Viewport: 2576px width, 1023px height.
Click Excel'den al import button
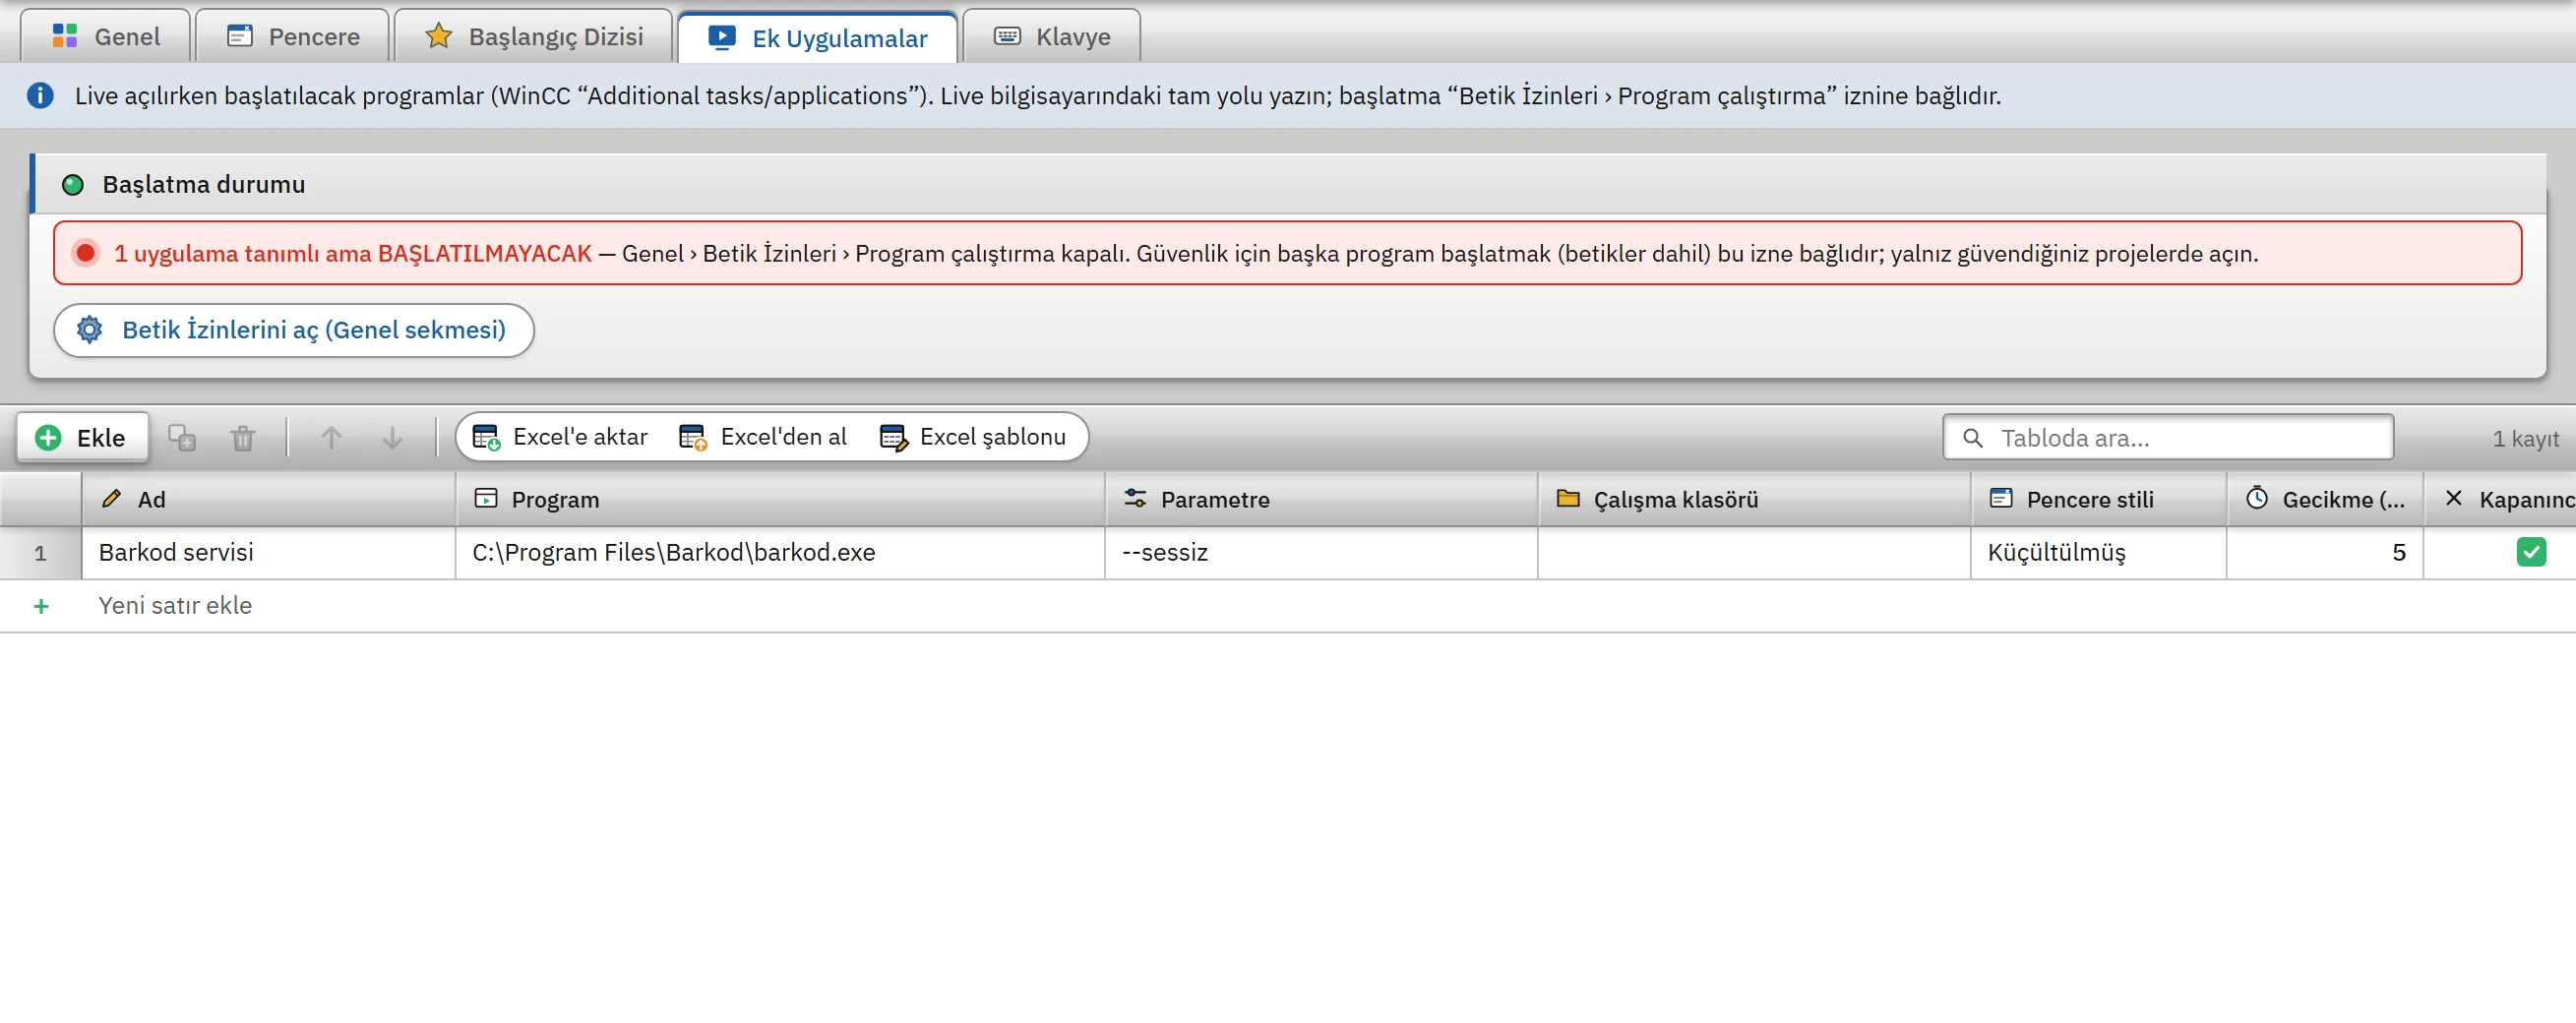pos(763,437)
